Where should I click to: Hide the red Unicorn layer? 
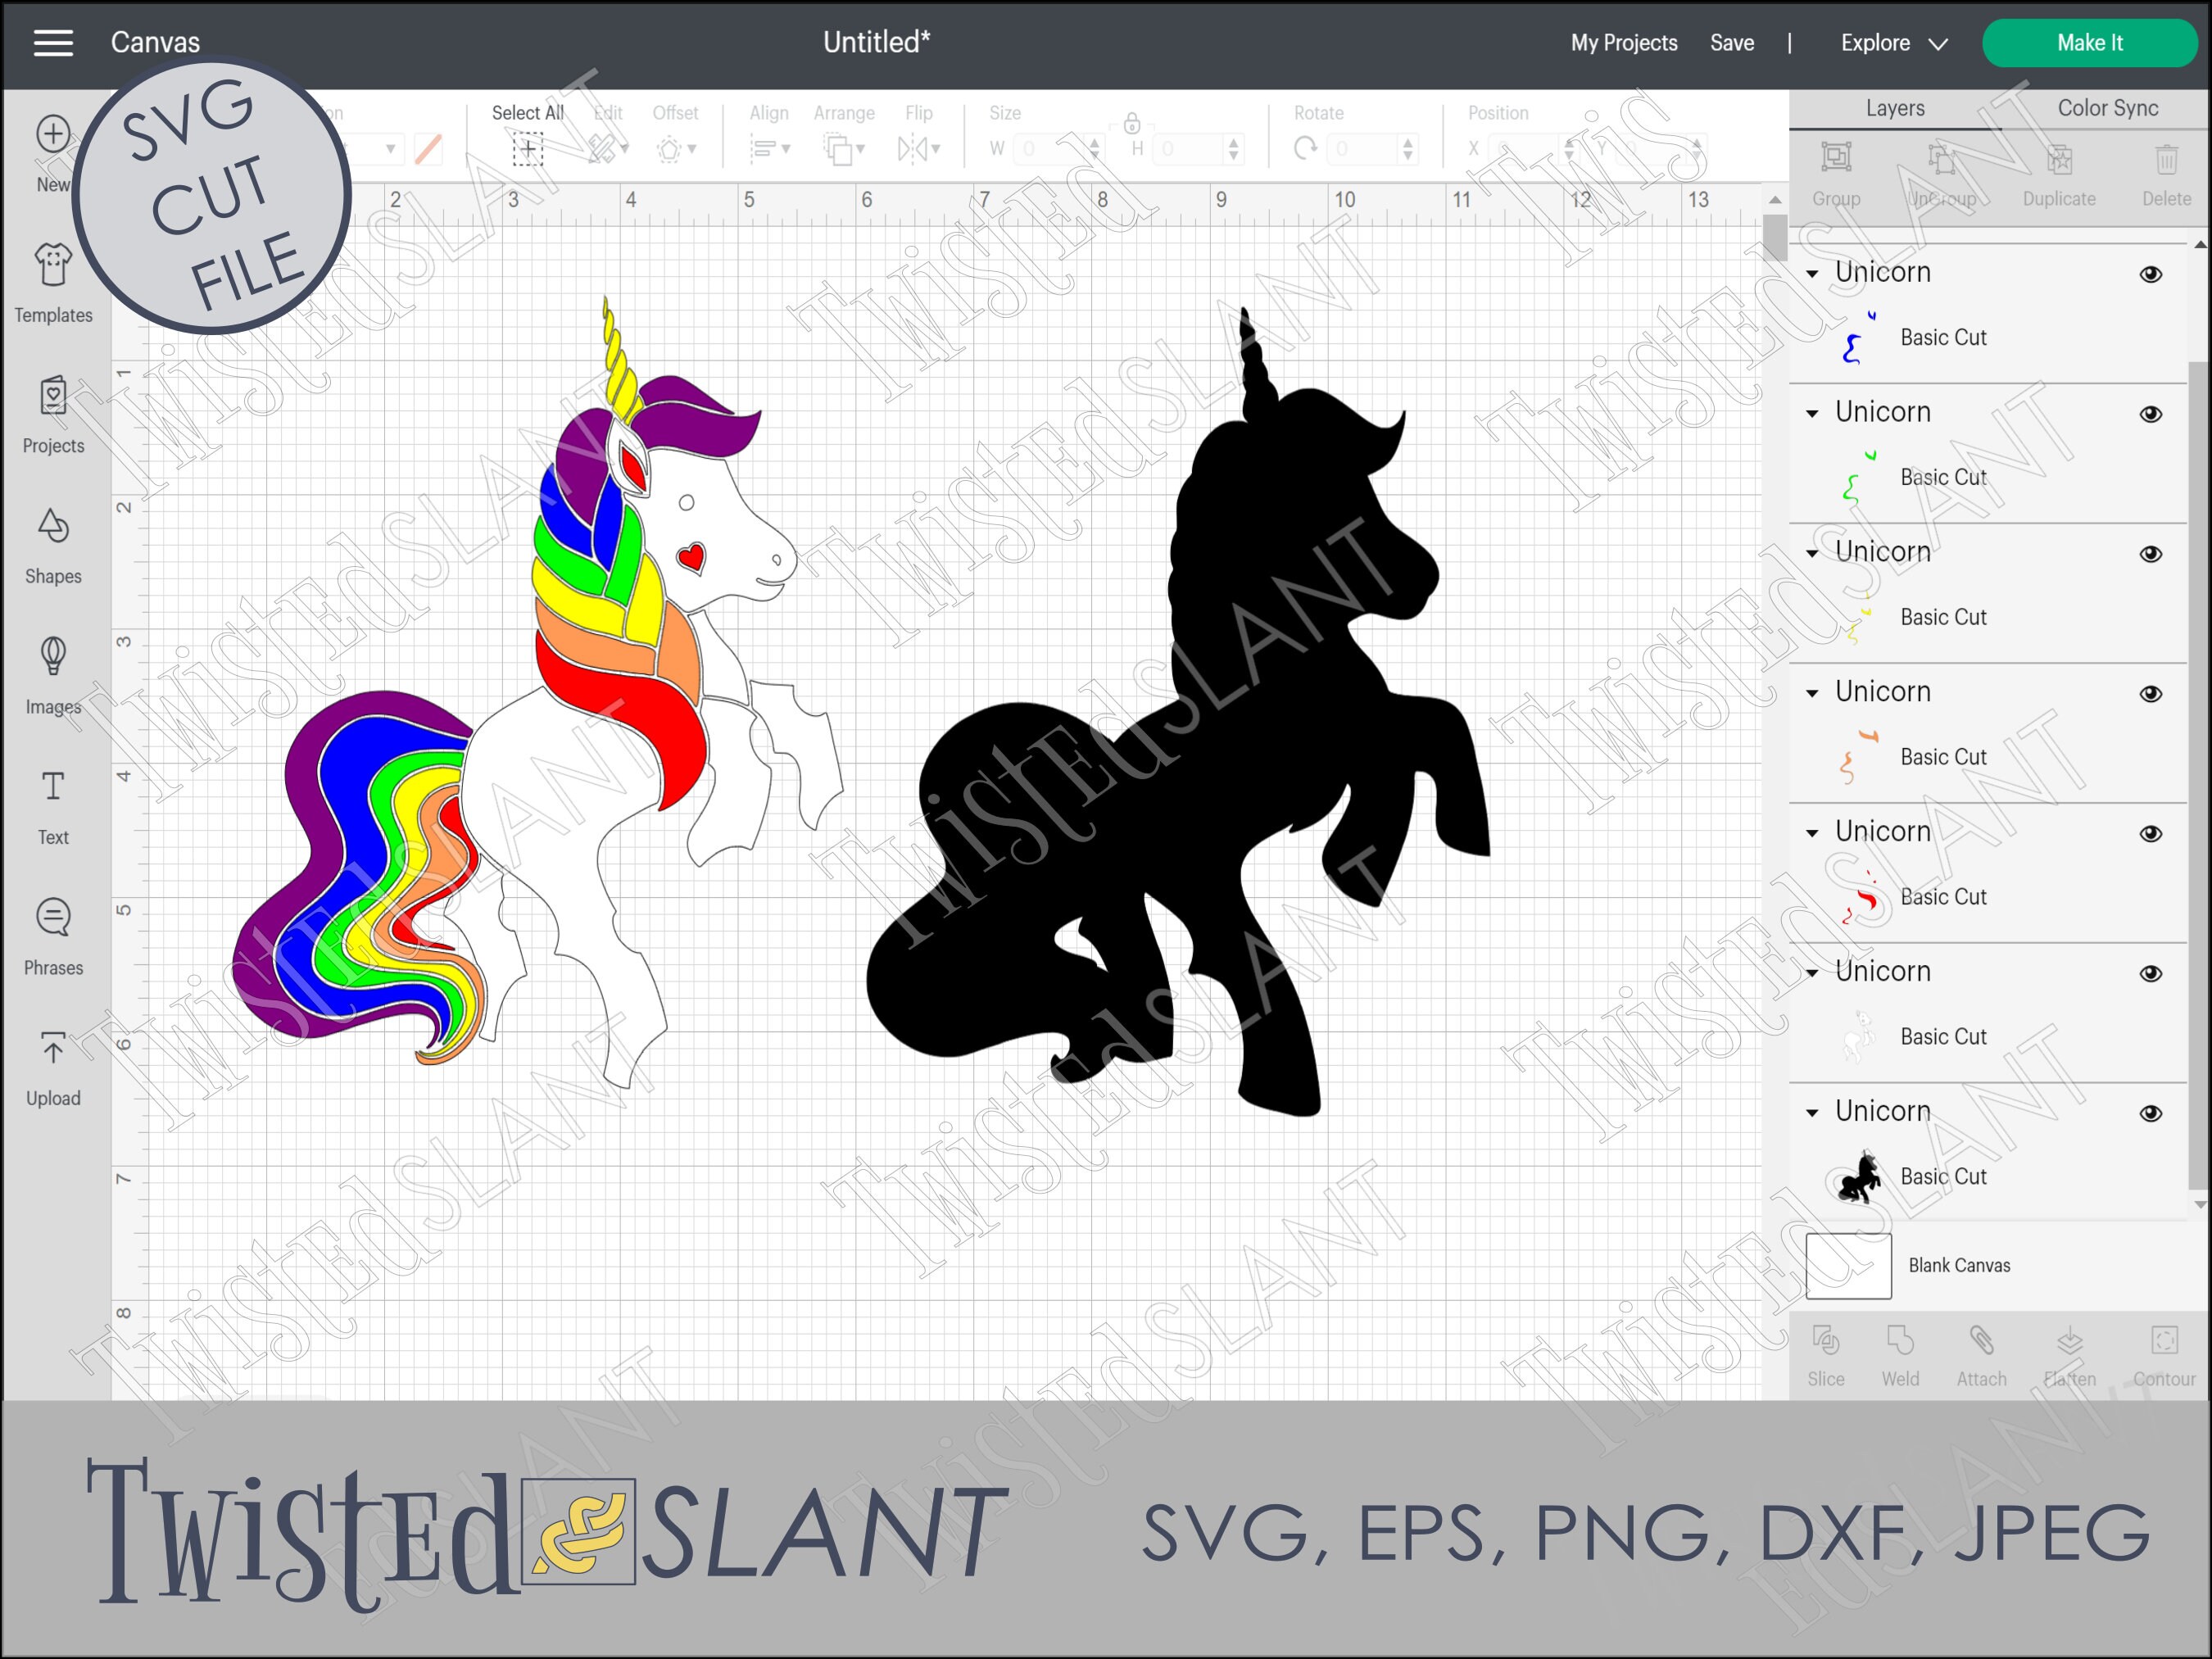[2151, 834]
